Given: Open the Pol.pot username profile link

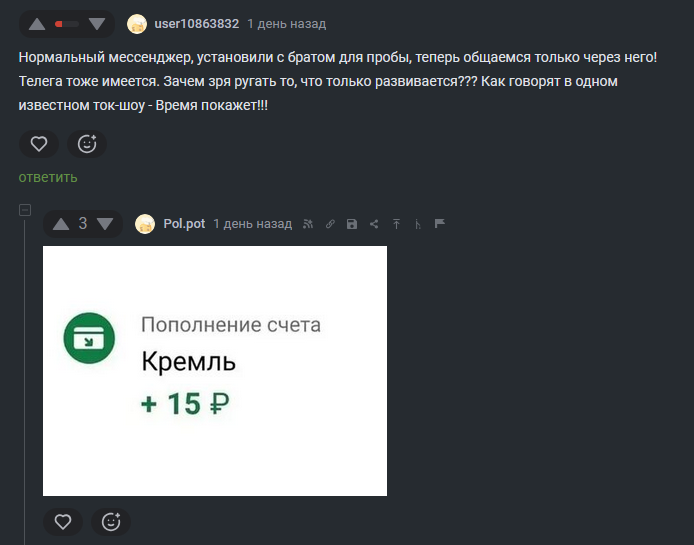Looking at the screenshot, I should click(x=184, y=224).
